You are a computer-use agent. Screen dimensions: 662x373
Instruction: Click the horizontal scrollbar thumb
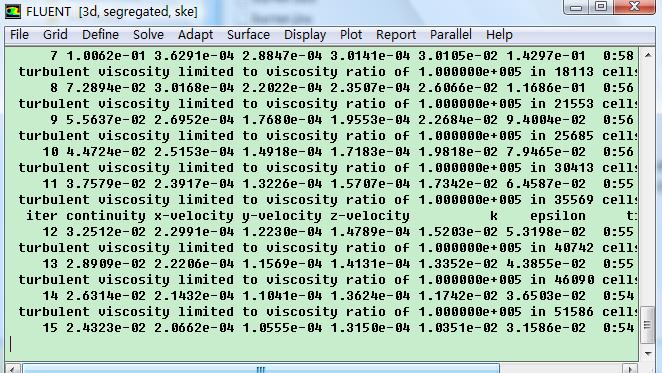pos(260,369)
